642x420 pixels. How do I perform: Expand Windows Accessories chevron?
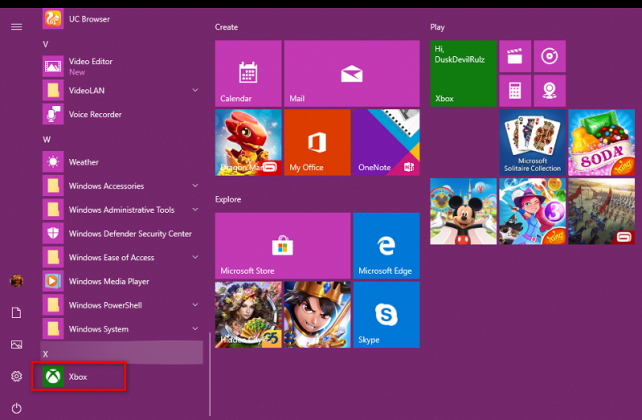tap(195, 185)
